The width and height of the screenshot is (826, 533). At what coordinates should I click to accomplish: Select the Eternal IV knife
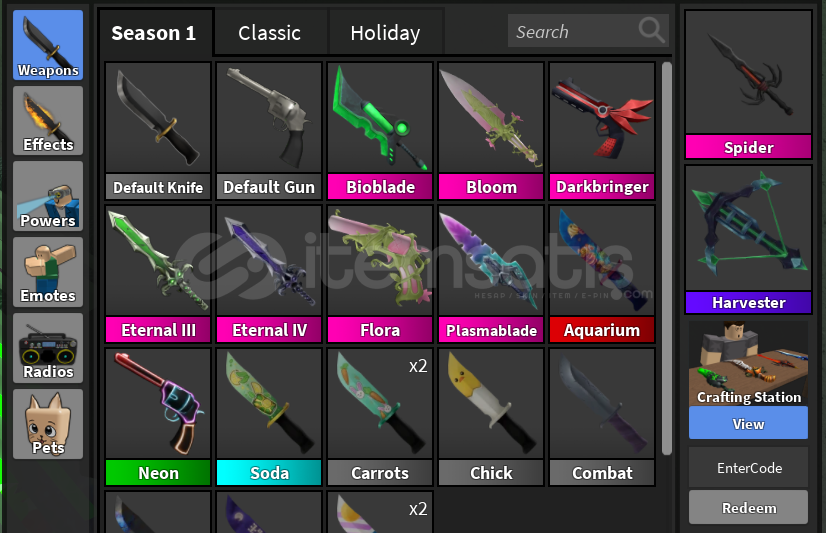tap(269, 274)
